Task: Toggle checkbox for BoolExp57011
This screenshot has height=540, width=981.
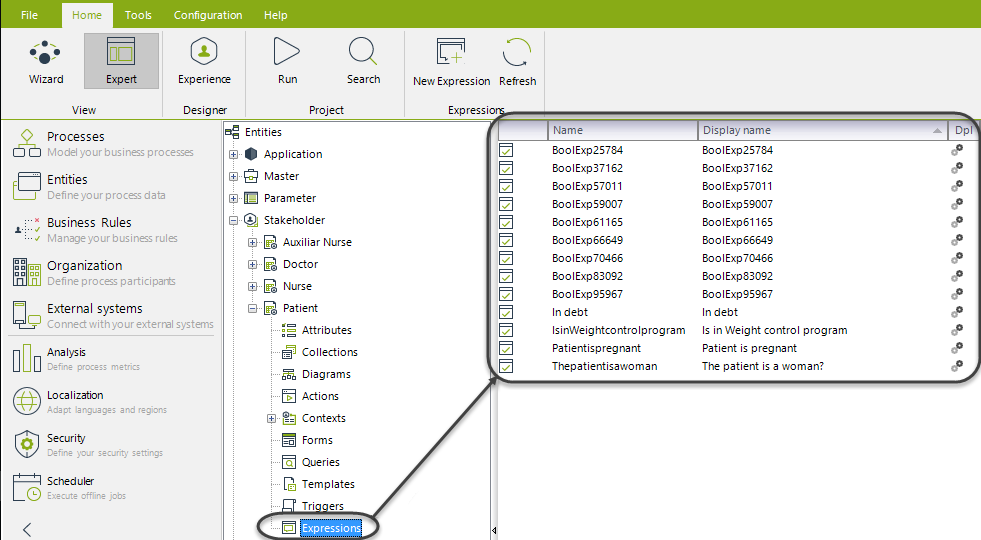Action: [x=506, y=186]
